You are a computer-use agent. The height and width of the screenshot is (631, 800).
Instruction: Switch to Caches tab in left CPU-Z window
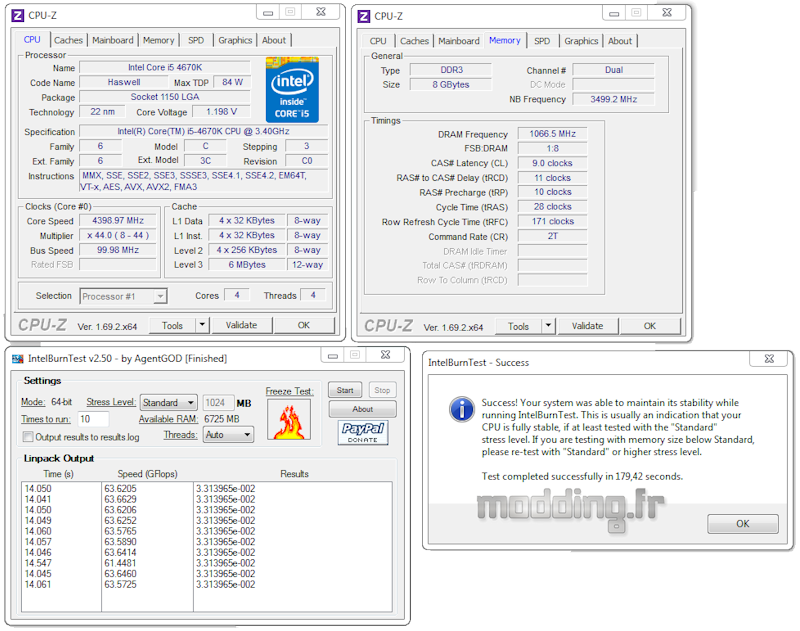68,40
